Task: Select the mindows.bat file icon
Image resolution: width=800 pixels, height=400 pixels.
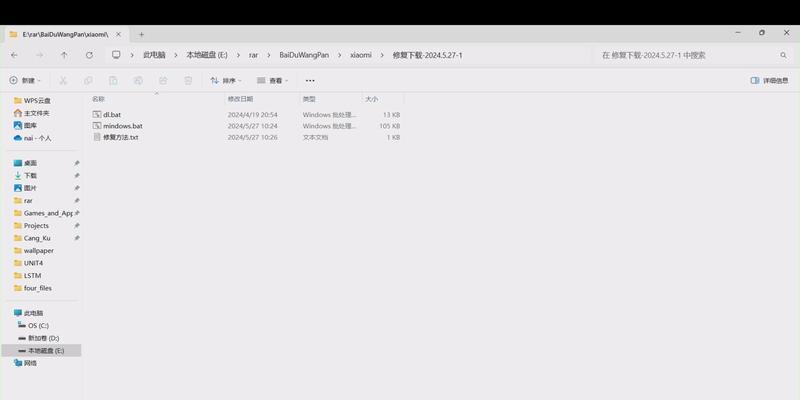Action: 97,126
